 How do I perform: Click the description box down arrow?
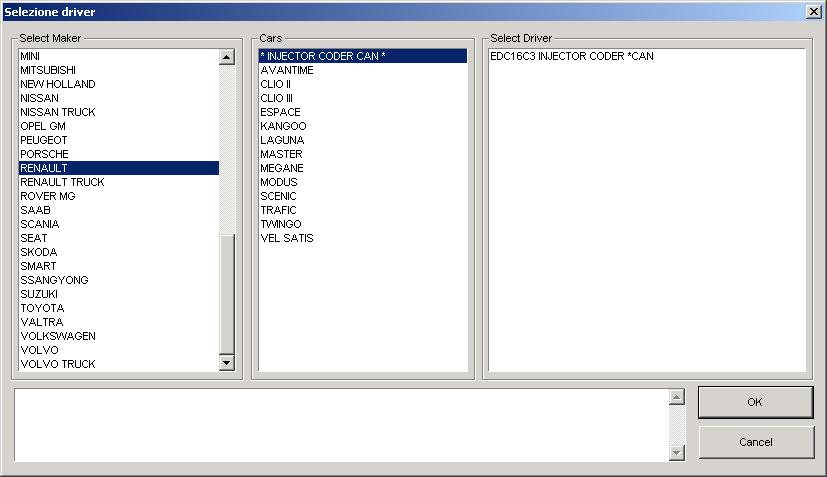click(x=677, y=453)
